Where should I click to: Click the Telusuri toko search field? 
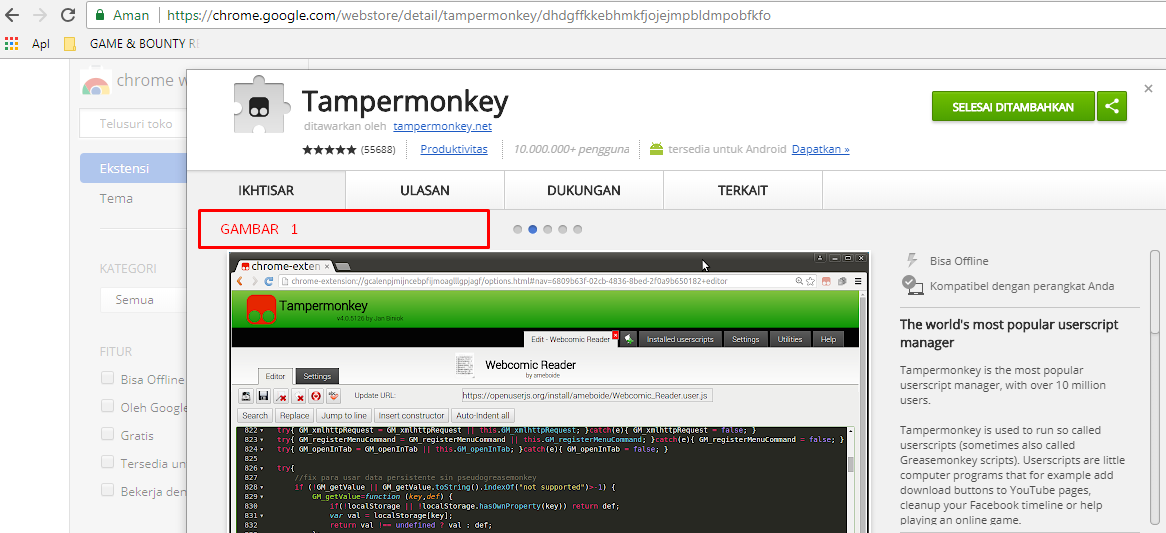click(133, 124)
